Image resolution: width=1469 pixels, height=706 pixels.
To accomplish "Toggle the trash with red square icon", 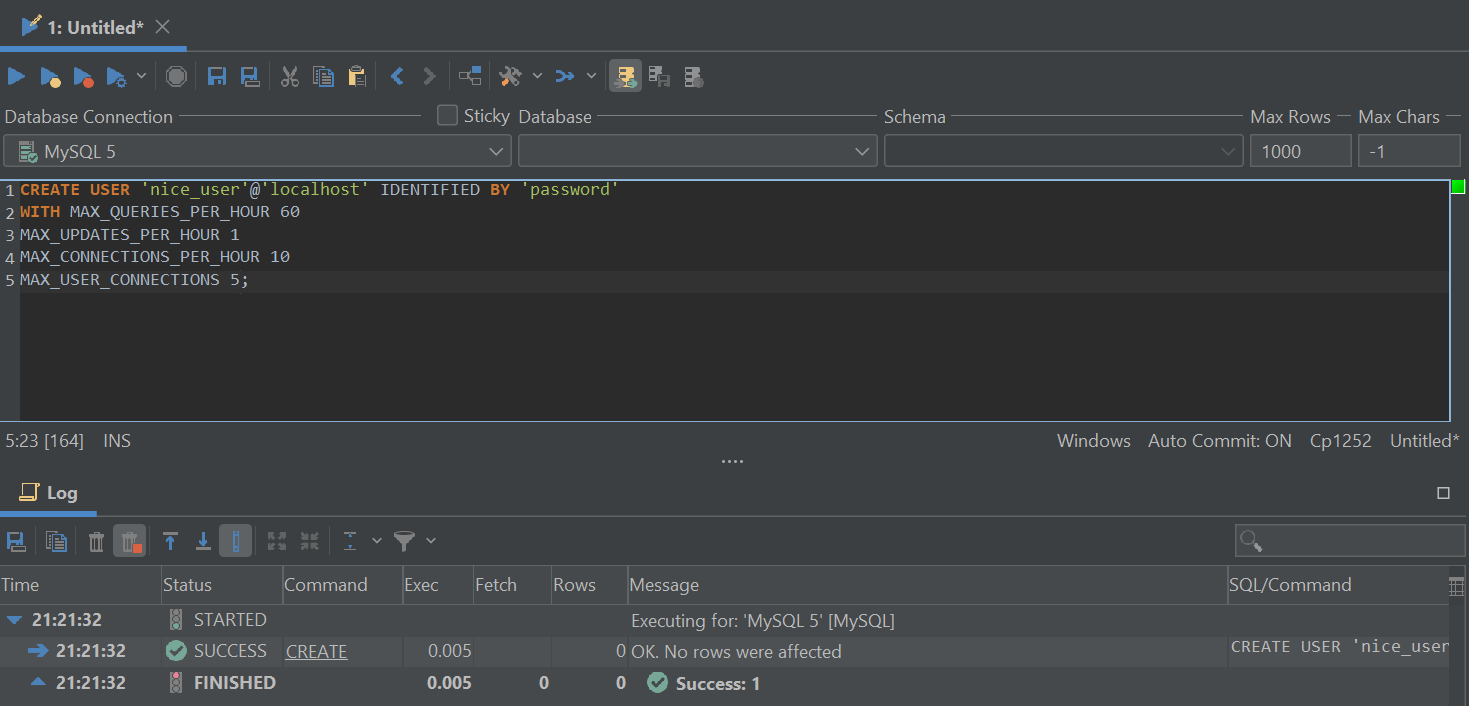I will [130, 541].
